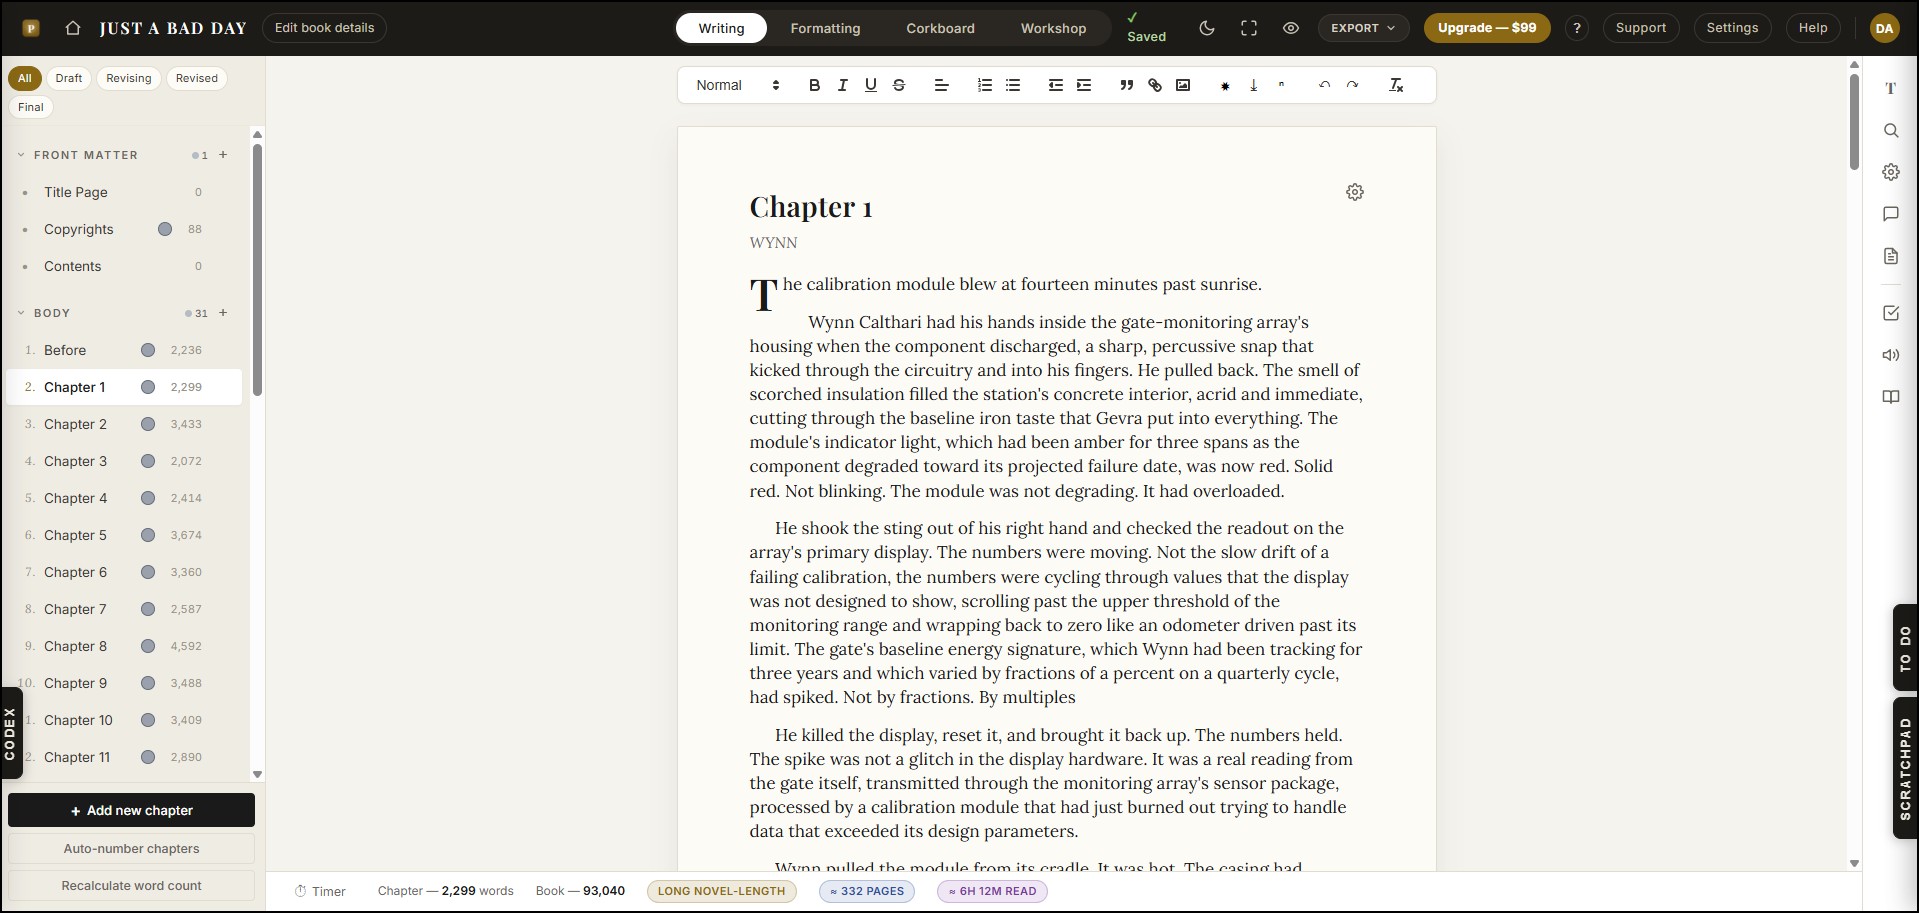Switch to the Formatting tab
This screenshot has height=913, width=1919.
click(825, 28)
